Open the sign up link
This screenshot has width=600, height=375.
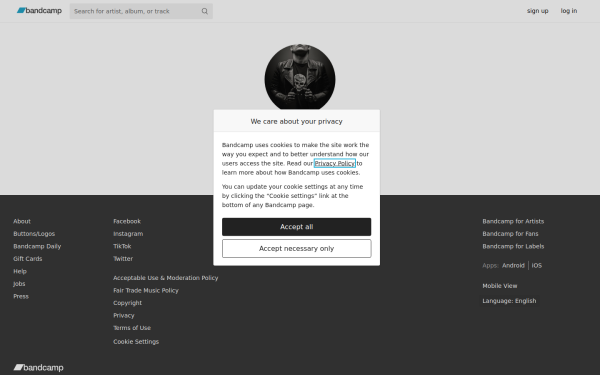tap(537, 11)
